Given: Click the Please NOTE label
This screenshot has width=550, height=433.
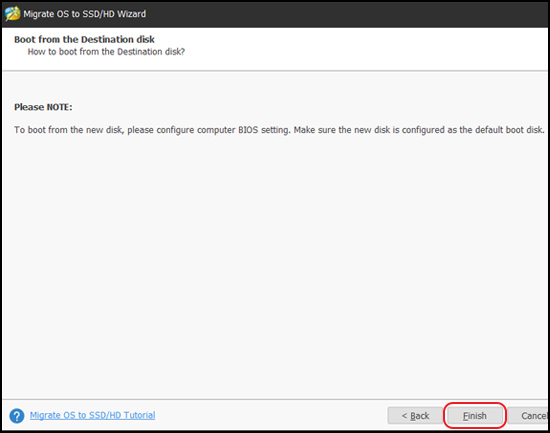Looking at the screenshot, I should pyautogui.click(x=43, y=107).
